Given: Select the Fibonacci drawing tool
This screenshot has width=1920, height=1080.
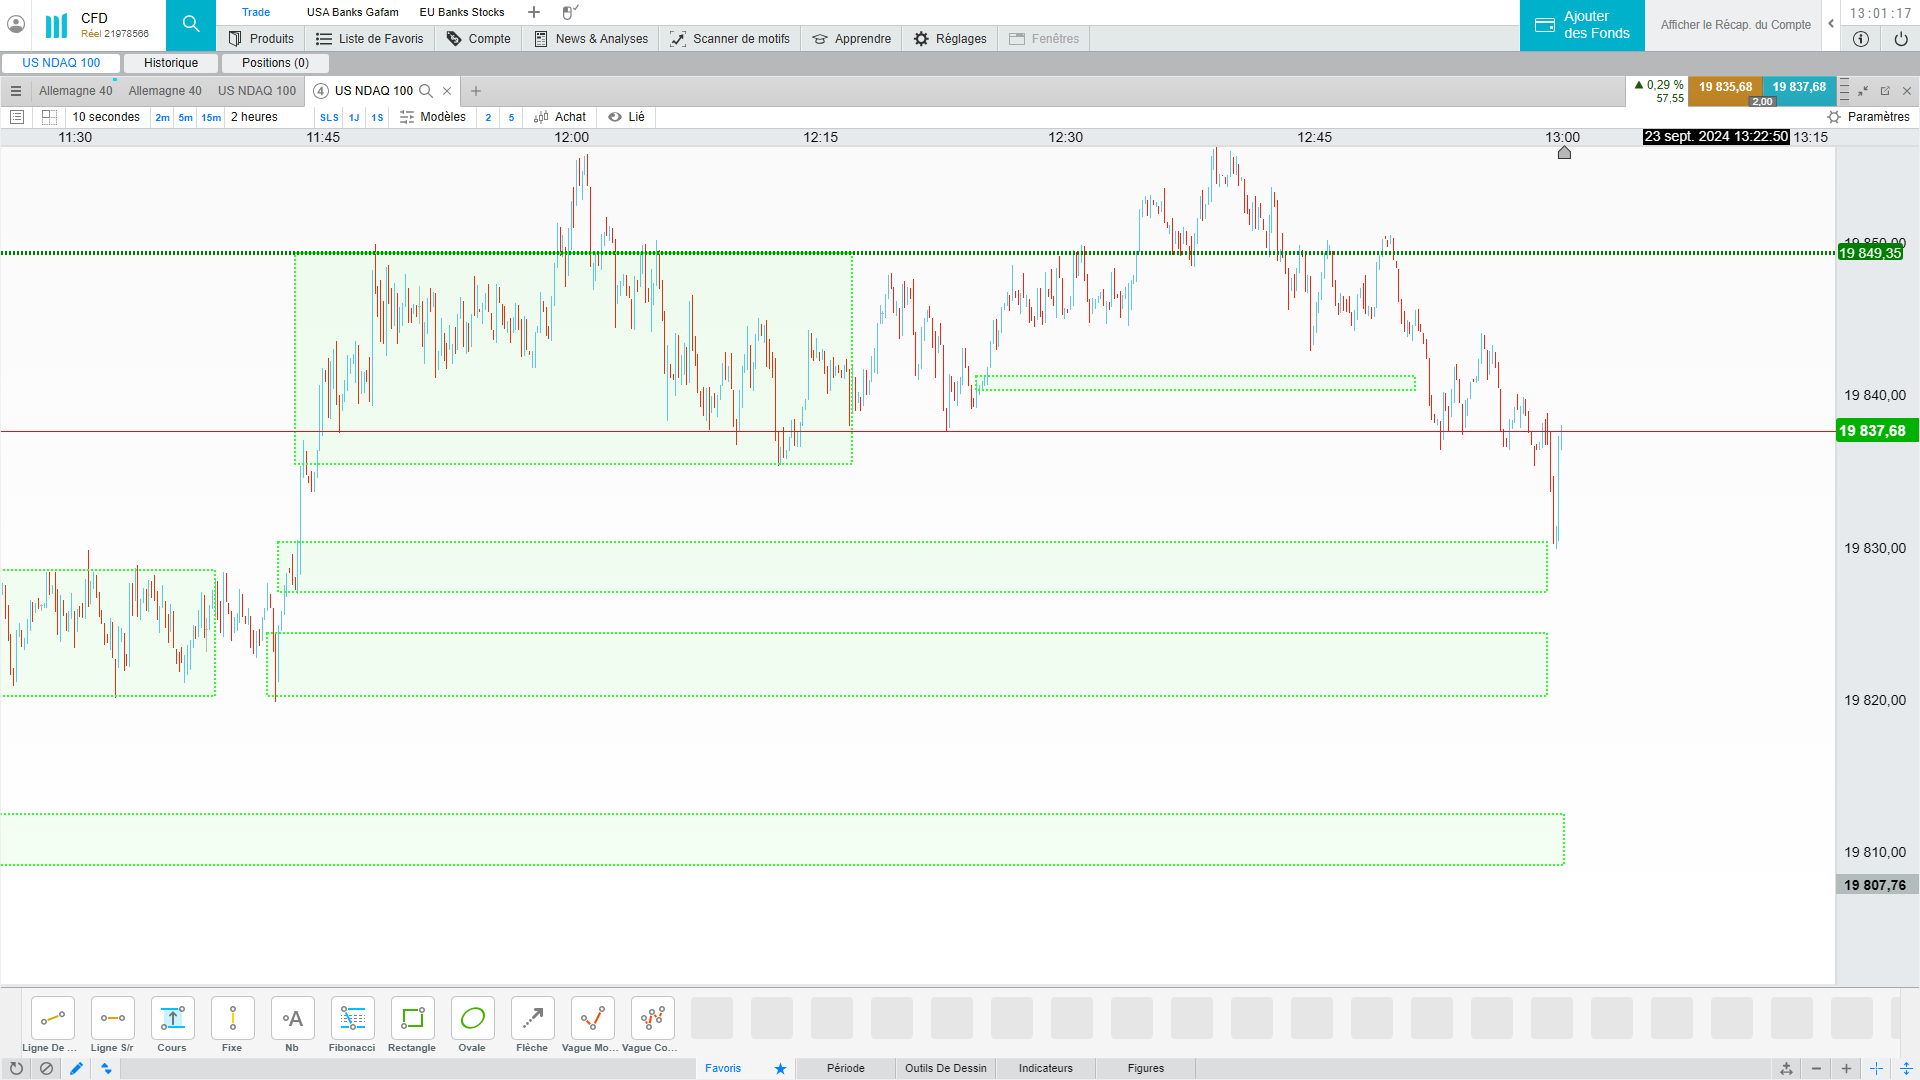Looking at the screenshot, I should click(x=352, y=1019).
